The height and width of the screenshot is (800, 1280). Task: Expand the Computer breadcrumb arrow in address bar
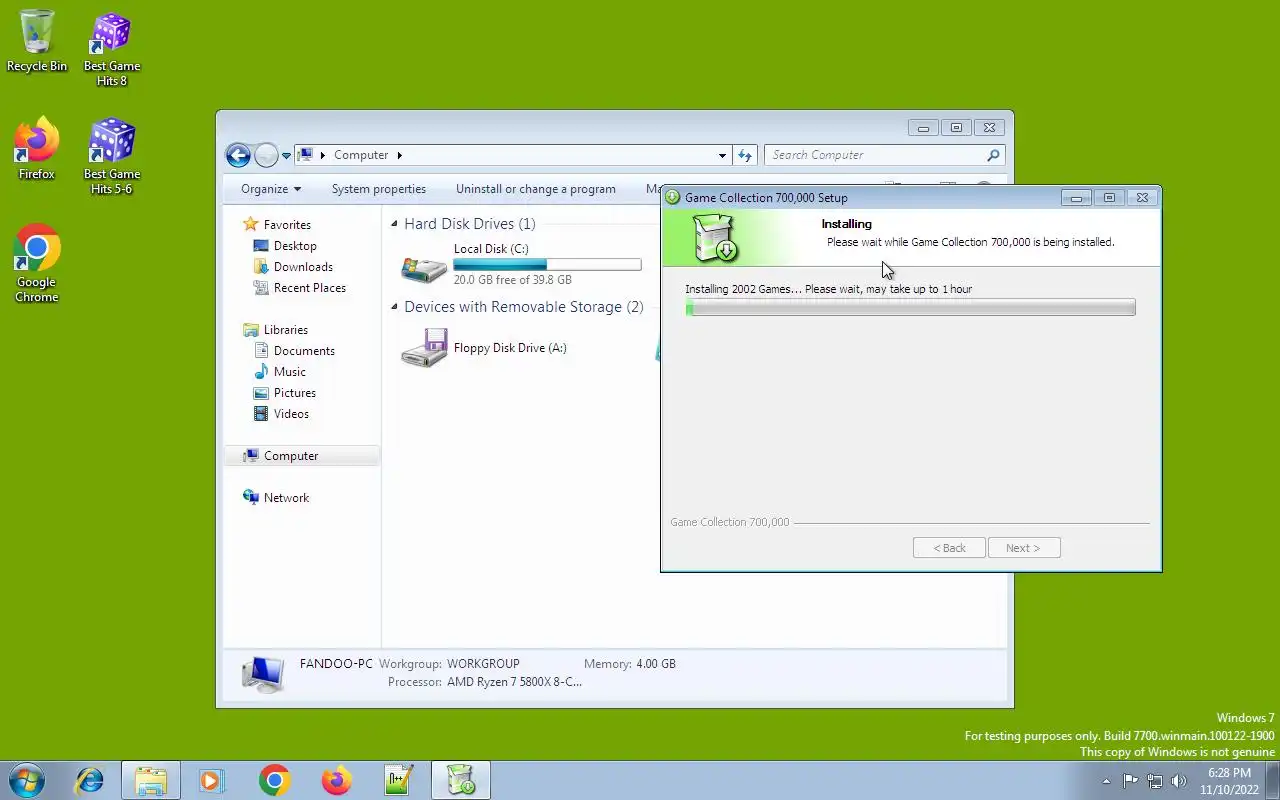pyautogui.click(x=400, y=155)
